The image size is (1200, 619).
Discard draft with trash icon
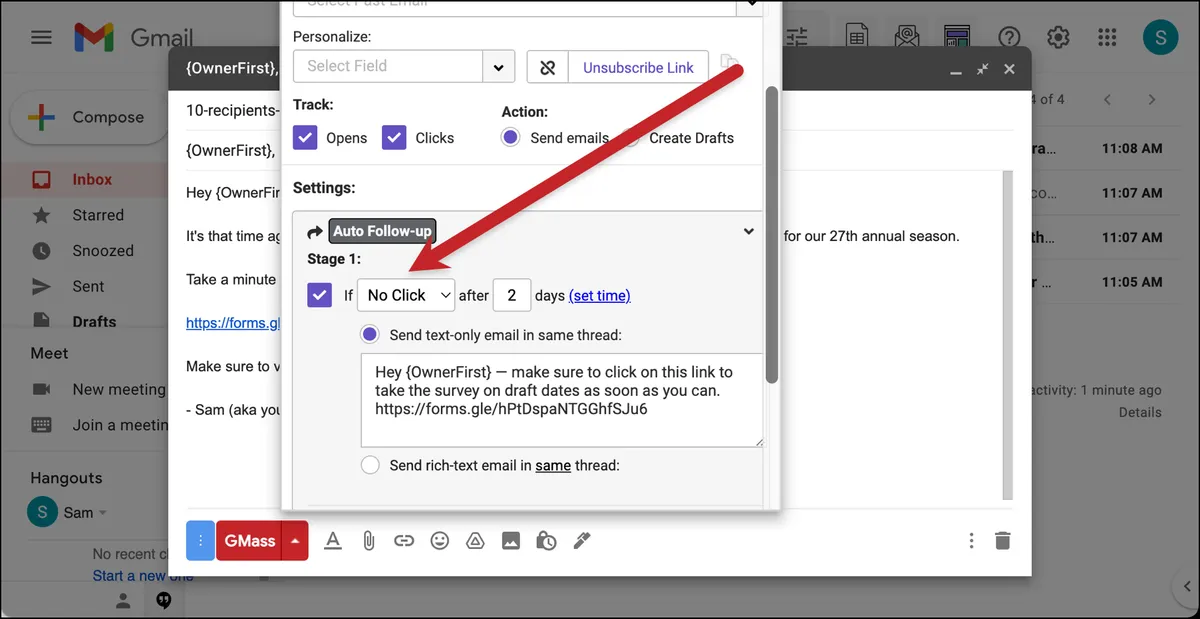coord(1003,540)
